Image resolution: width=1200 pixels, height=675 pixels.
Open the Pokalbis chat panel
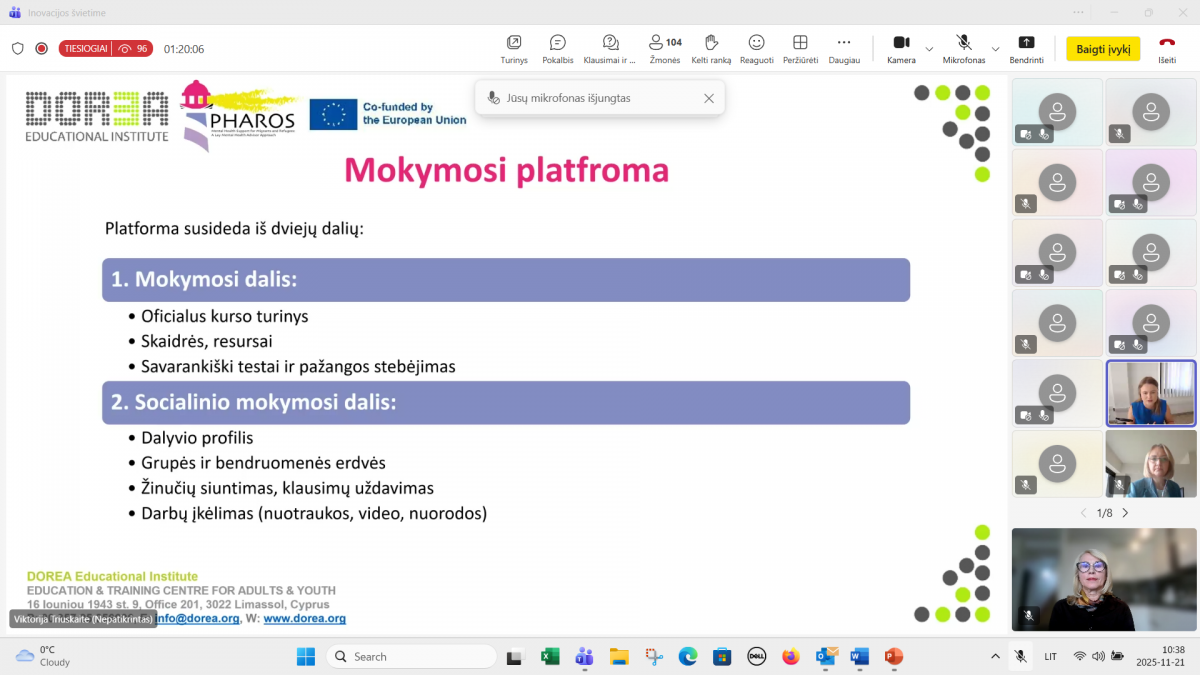coord(558,48)
